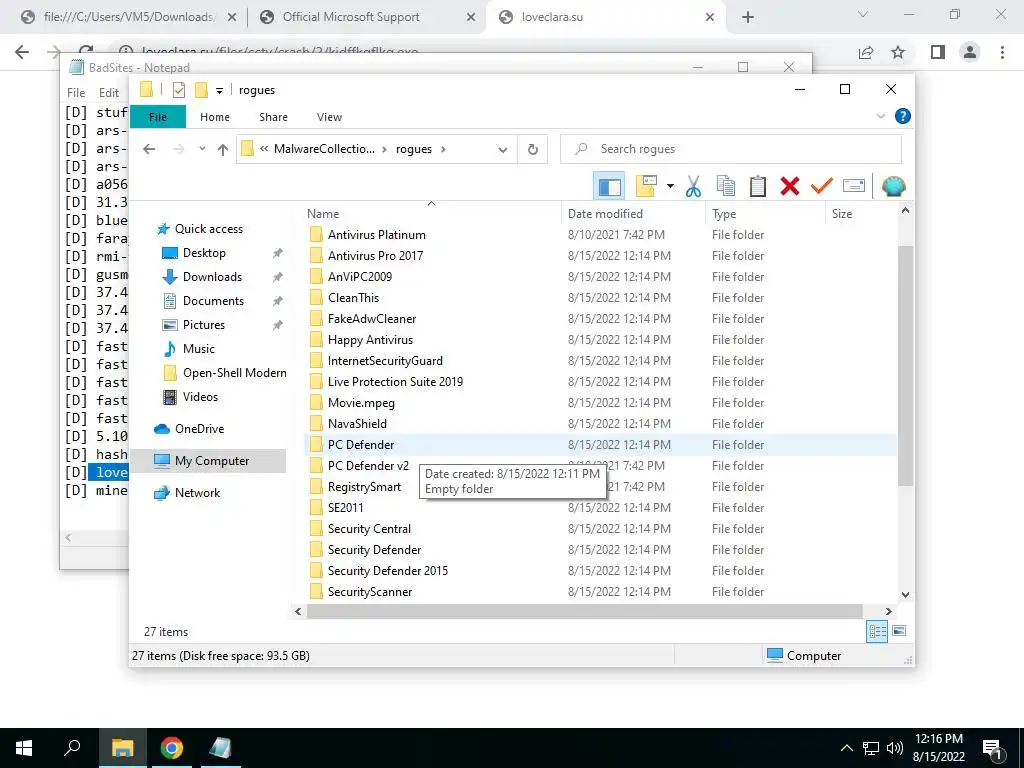Expand the address bar history dropdown
Screen dimensions: 1024x768
tap(503, 150)
